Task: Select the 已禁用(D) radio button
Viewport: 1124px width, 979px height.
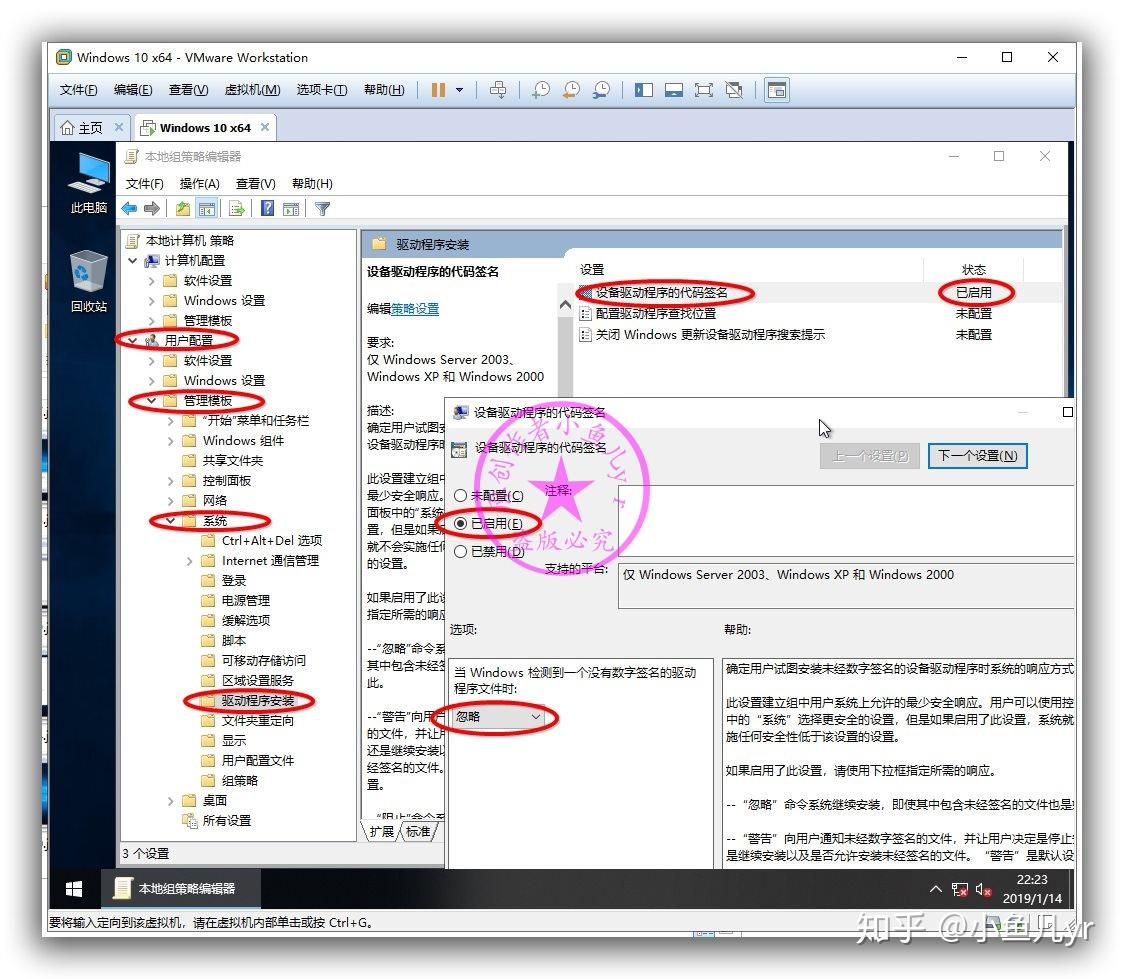Action: coord(461,551)
